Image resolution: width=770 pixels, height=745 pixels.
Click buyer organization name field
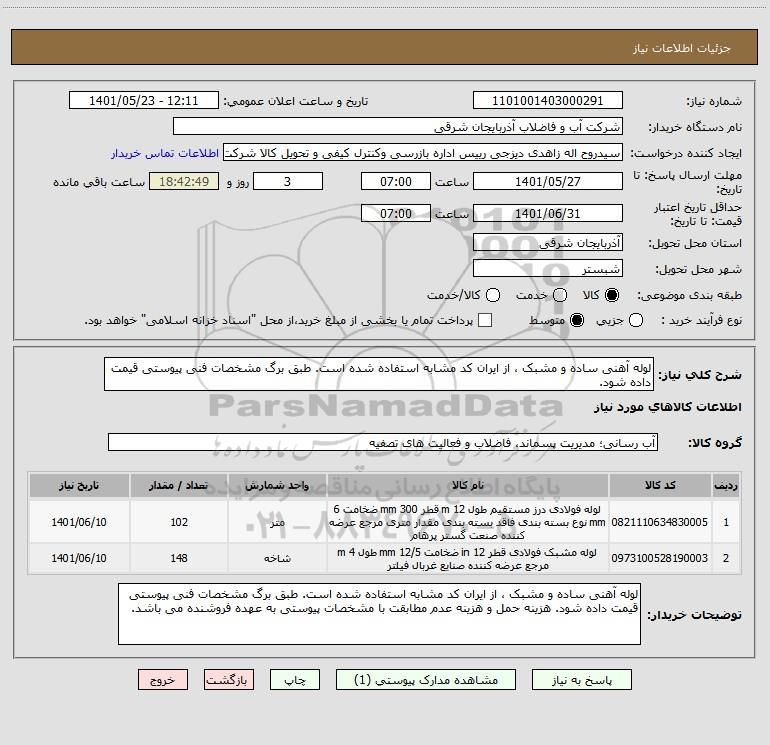click(x=398, y=127)
